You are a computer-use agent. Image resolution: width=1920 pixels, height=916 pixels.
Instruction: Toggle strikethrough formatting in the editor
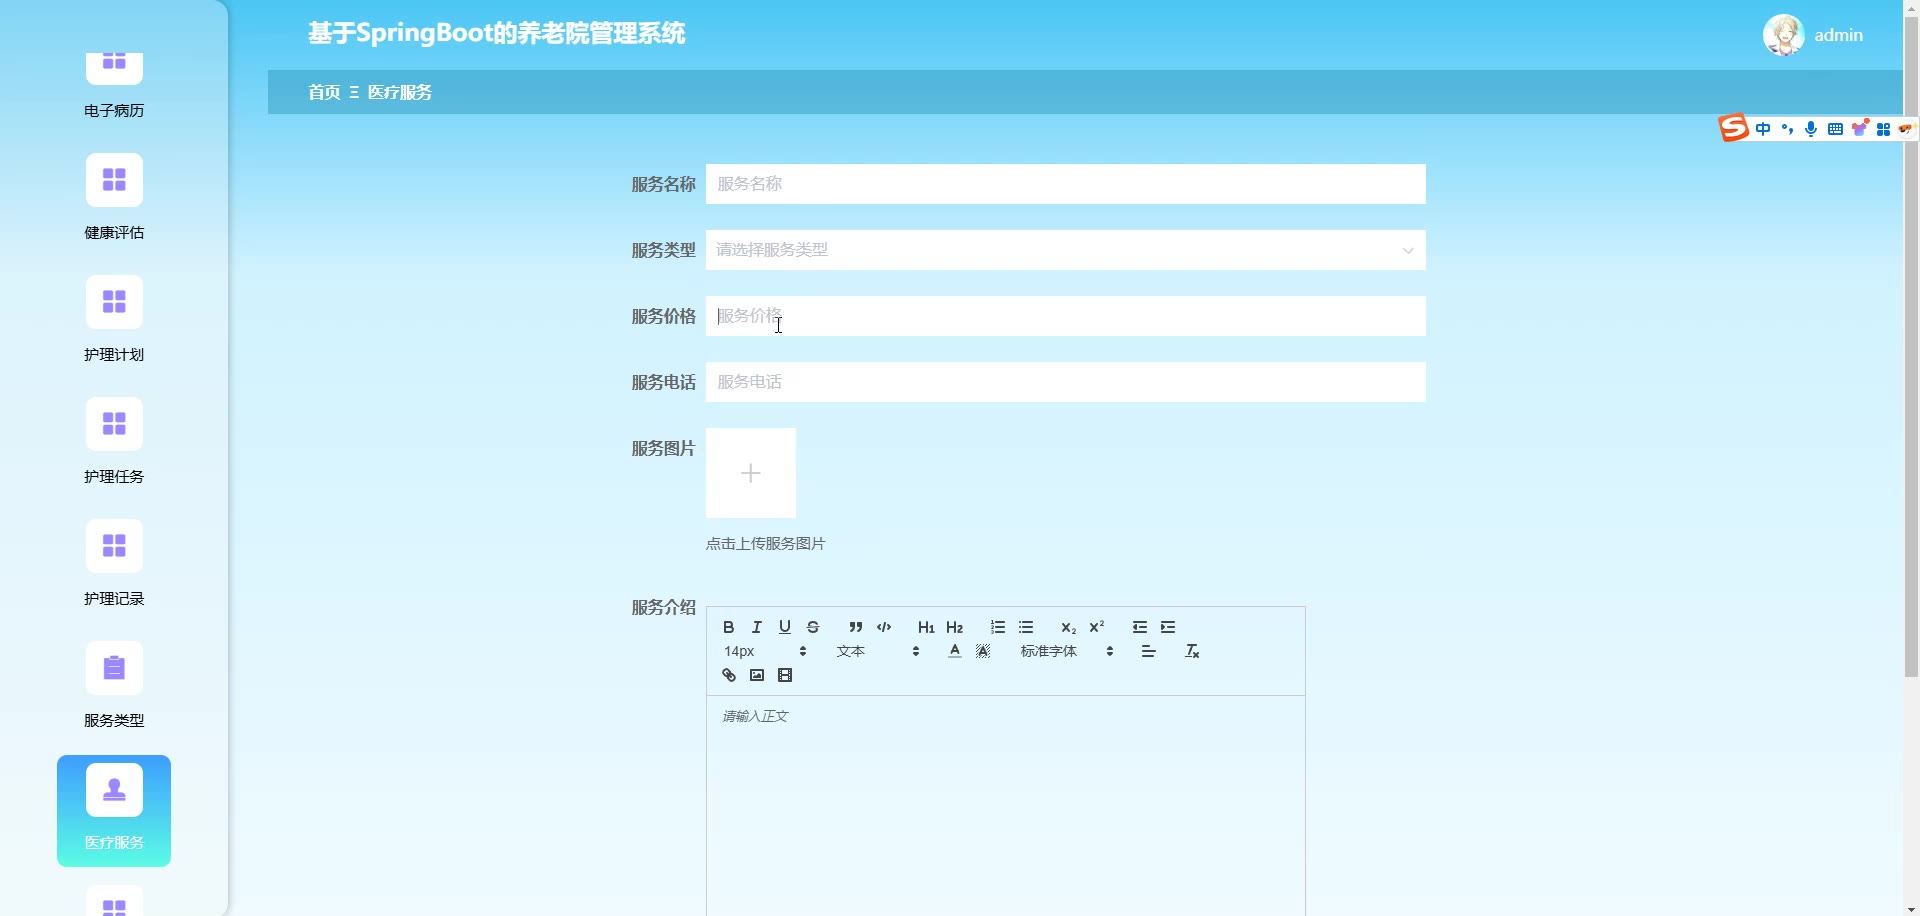pyautogui.click(x=813, y=627)
